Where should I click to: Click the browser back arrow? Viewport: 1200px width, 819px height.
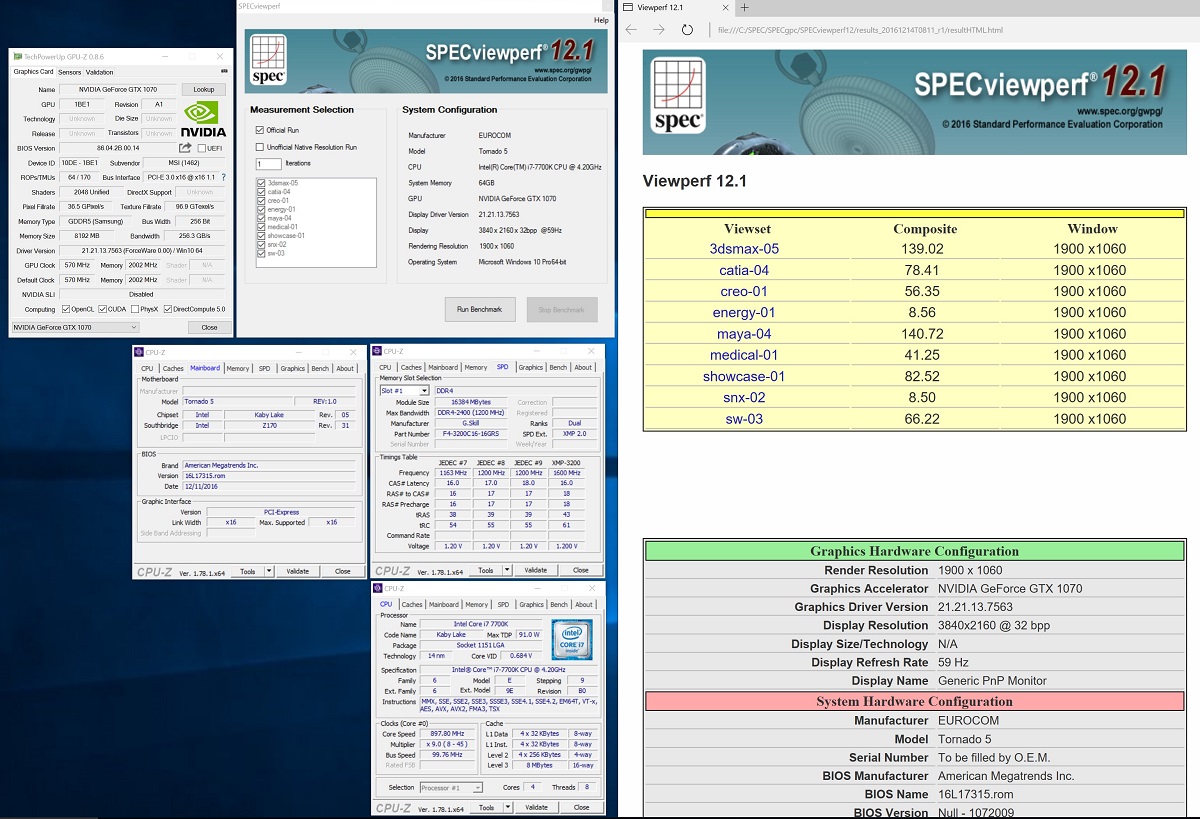click(x=631, y=30)
